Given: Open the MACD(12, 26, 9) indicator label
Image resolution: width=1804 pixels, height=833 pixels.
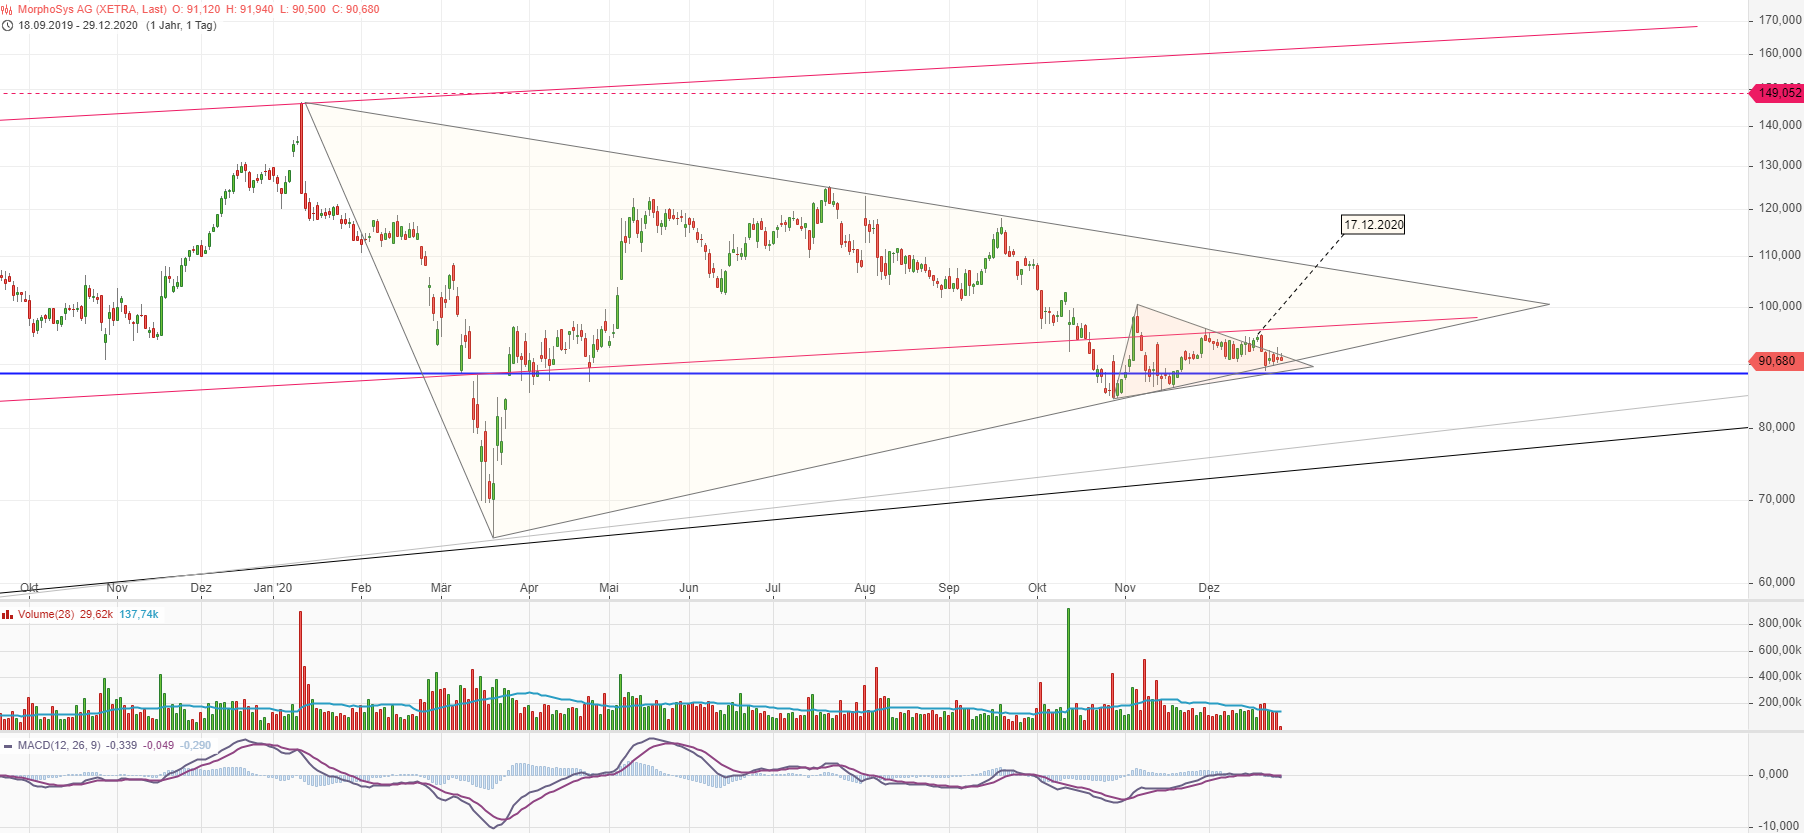Looking at the screenshot, I should pos(60,745).
